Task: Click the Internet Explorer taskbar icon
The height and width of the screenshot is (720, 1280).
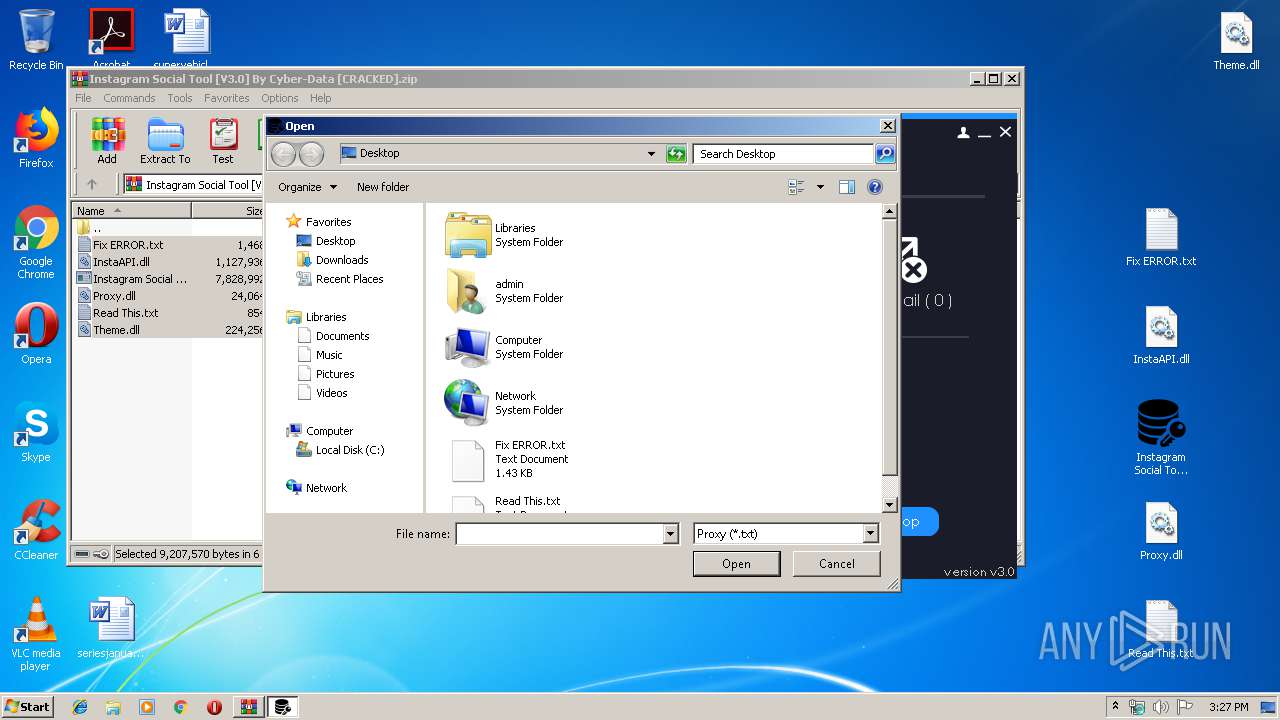Action: tap(80, 707)
